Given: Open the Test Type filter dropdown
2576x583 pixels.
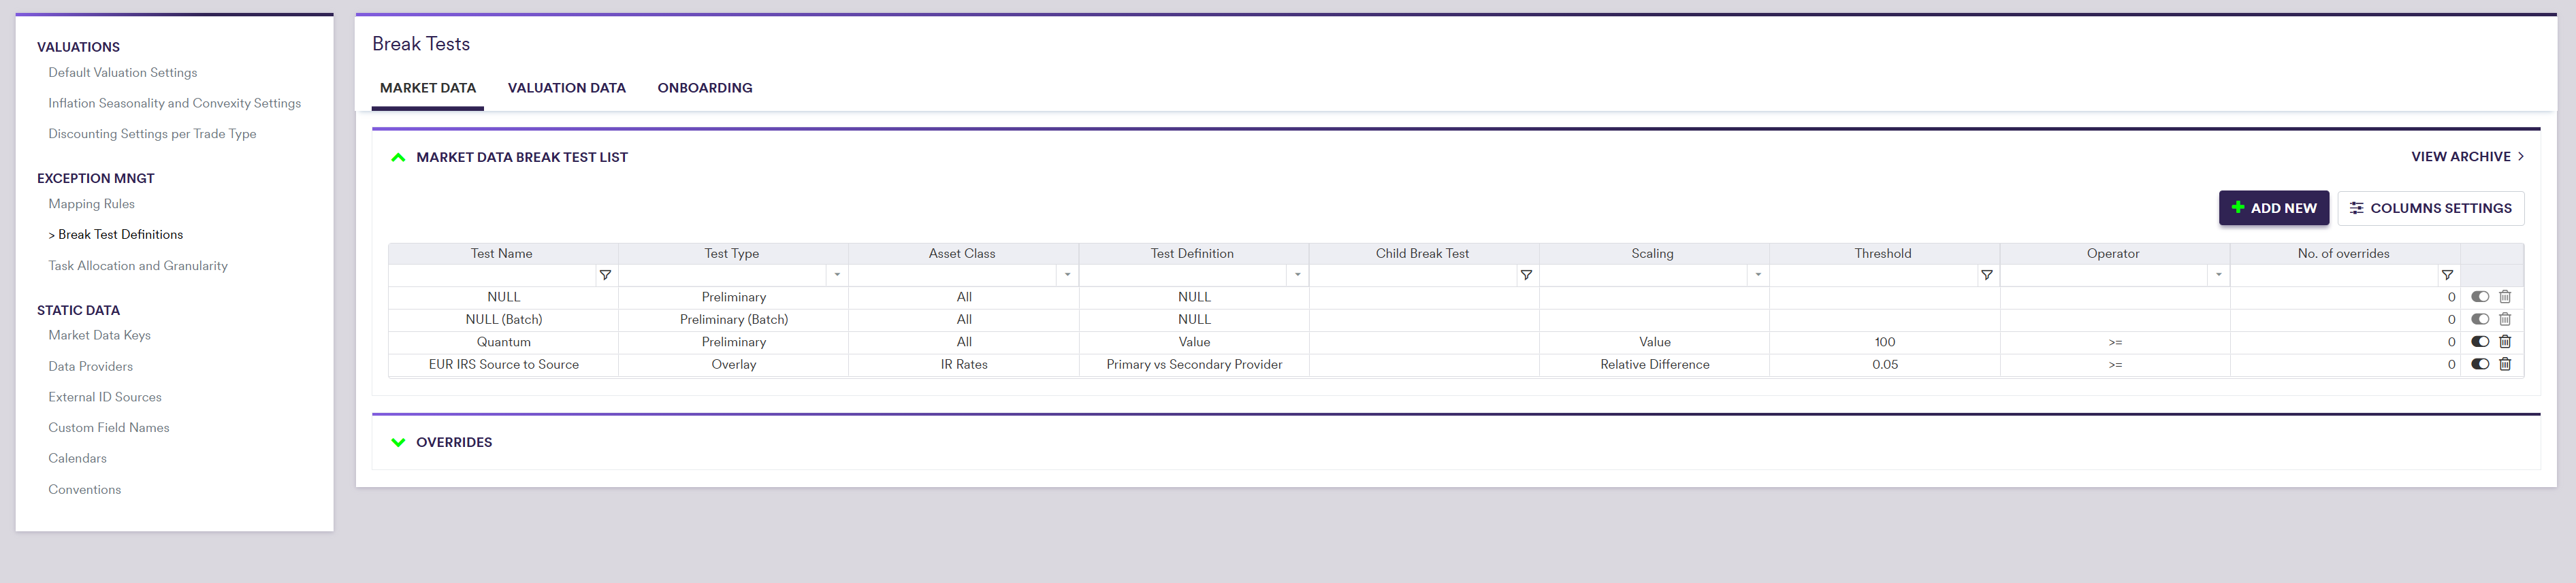Looking at the screenshot, I should [x=837, y=275].
